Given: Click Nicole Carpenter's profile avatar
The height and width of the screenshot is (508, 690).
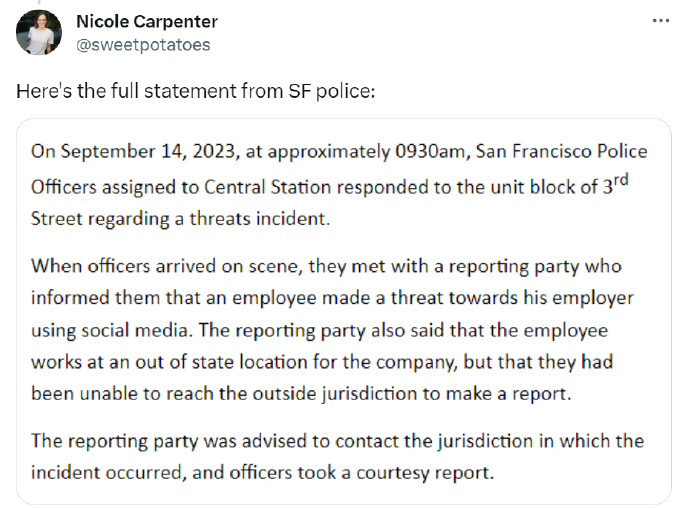Looking at the screenshot, I should click(x=39, y=33).
